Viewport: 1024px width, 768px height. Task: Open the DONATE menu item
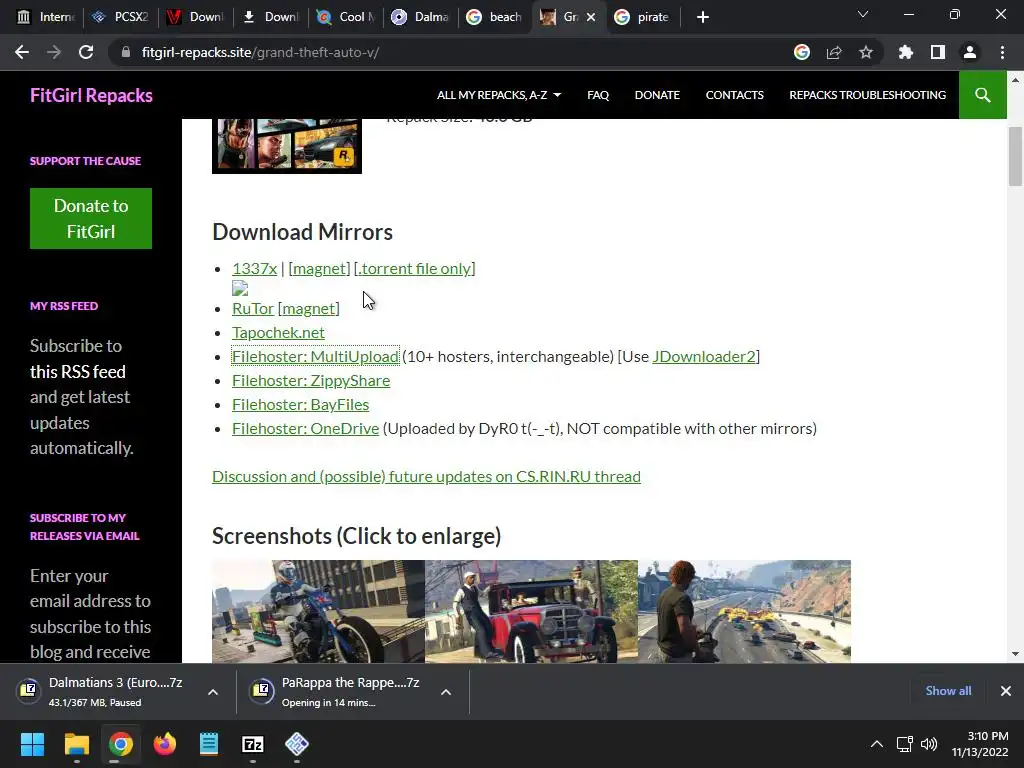(657, 95)
